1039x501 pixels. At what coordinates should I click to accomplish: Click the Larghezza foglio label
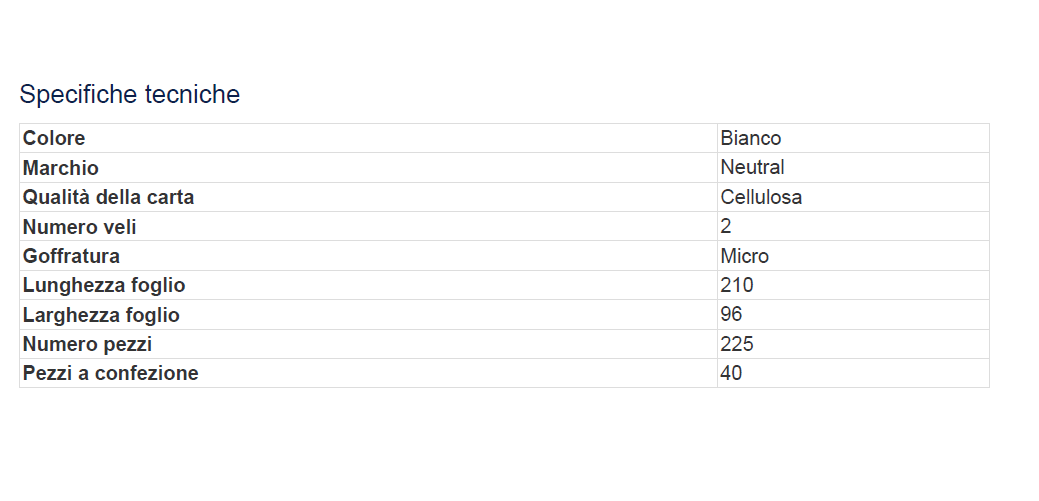[101, 315]
